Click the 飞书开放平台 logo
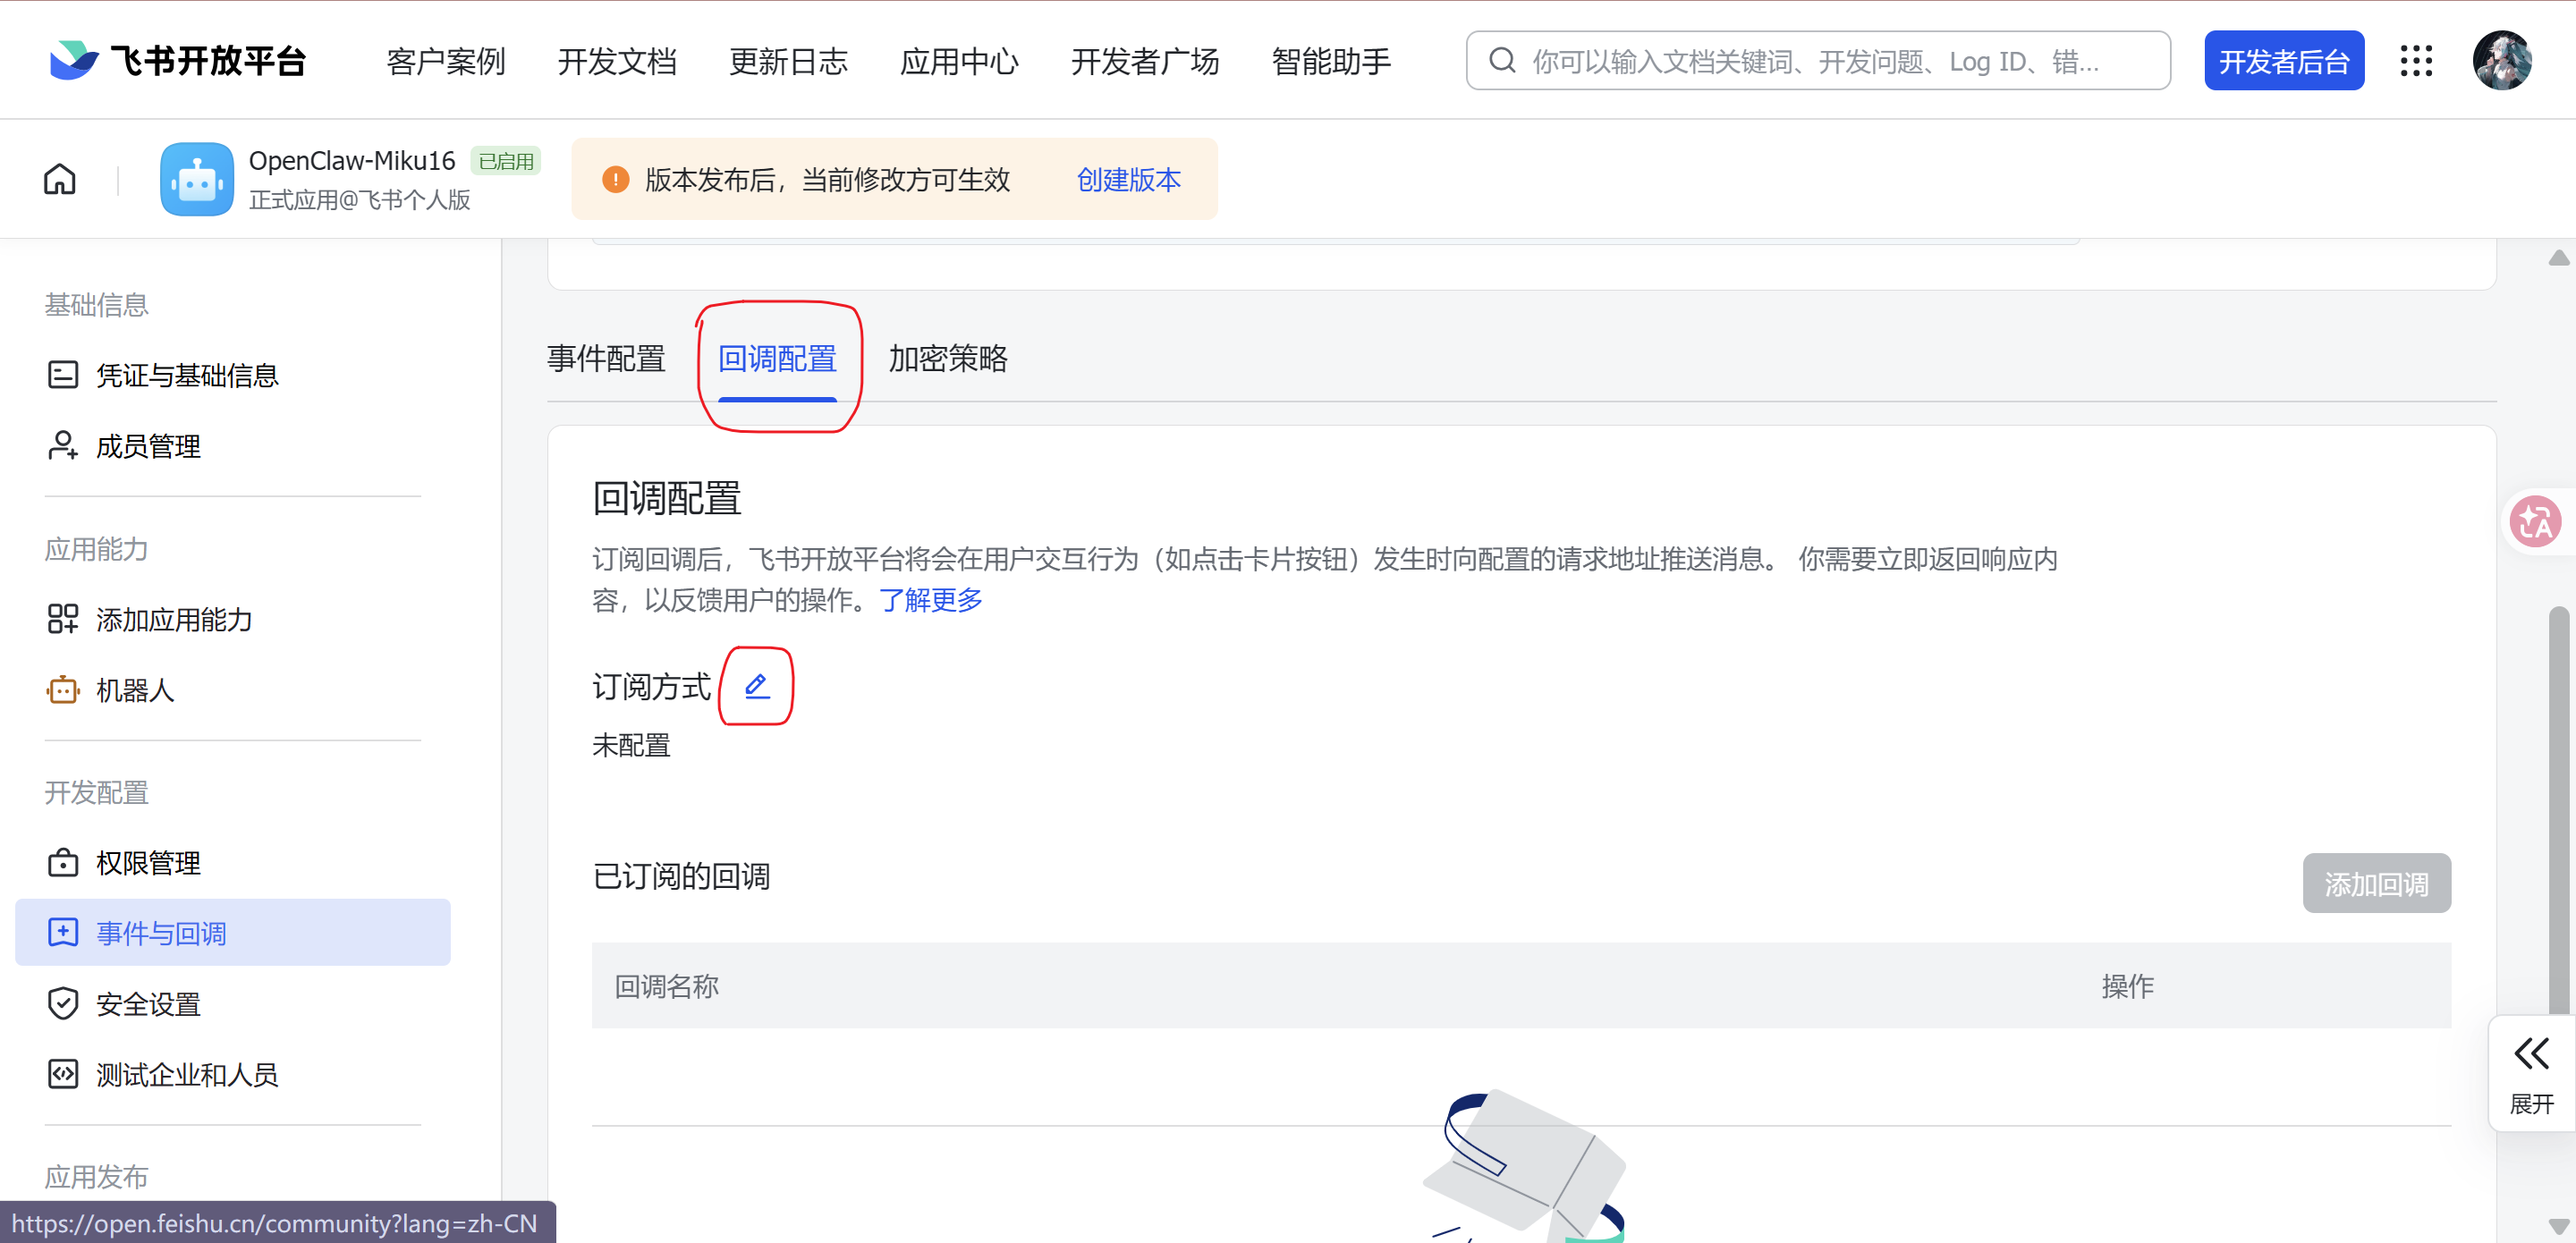This screenshot has height=1243, width=2576. [x=178, y=61]
